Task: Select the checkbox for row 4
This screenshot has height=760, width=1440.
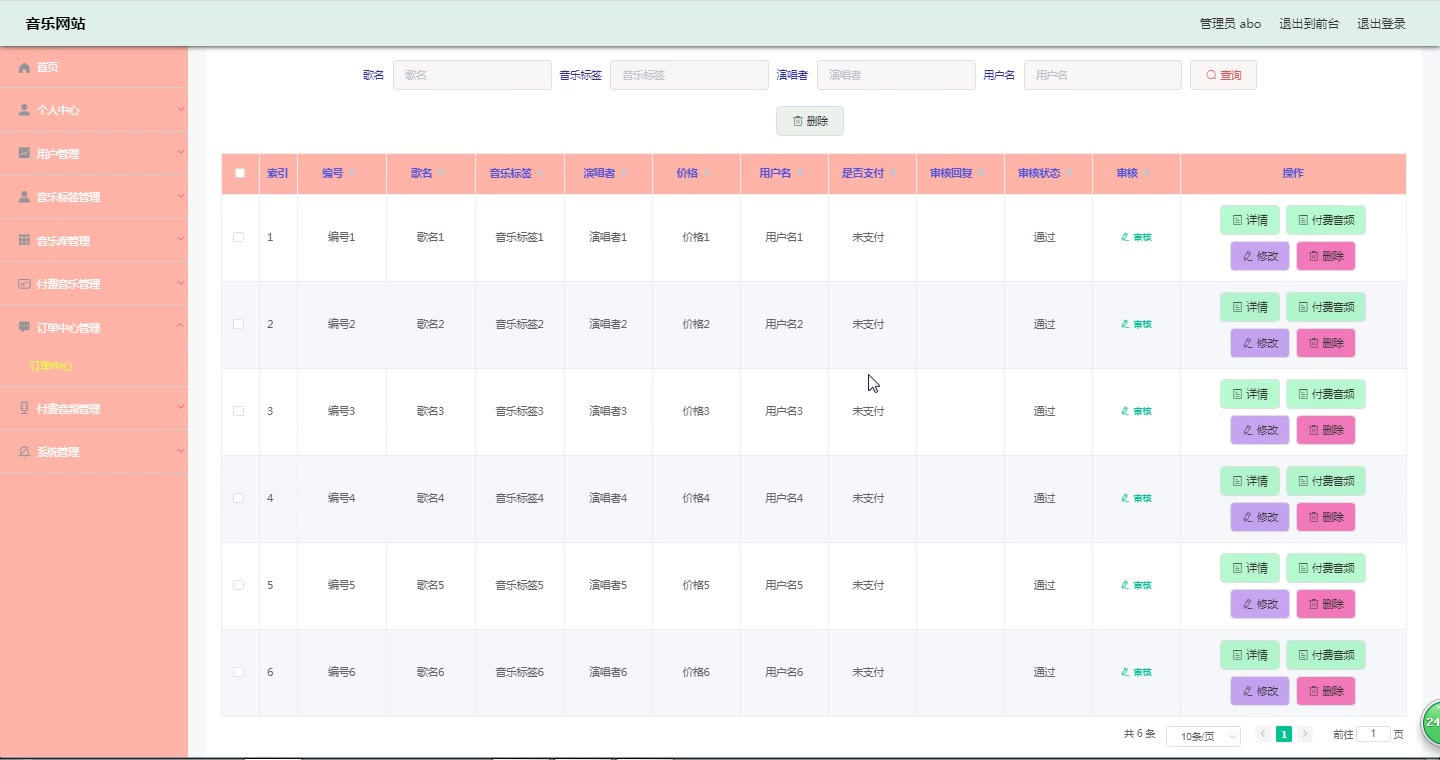Action: pos(238,498)
